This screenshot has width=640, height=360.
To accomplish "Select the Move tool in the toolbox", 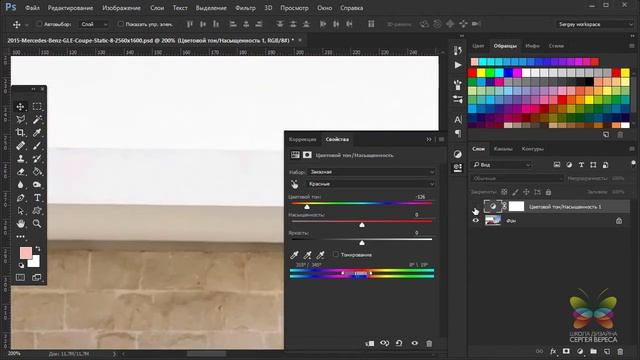I will [20, 107].
